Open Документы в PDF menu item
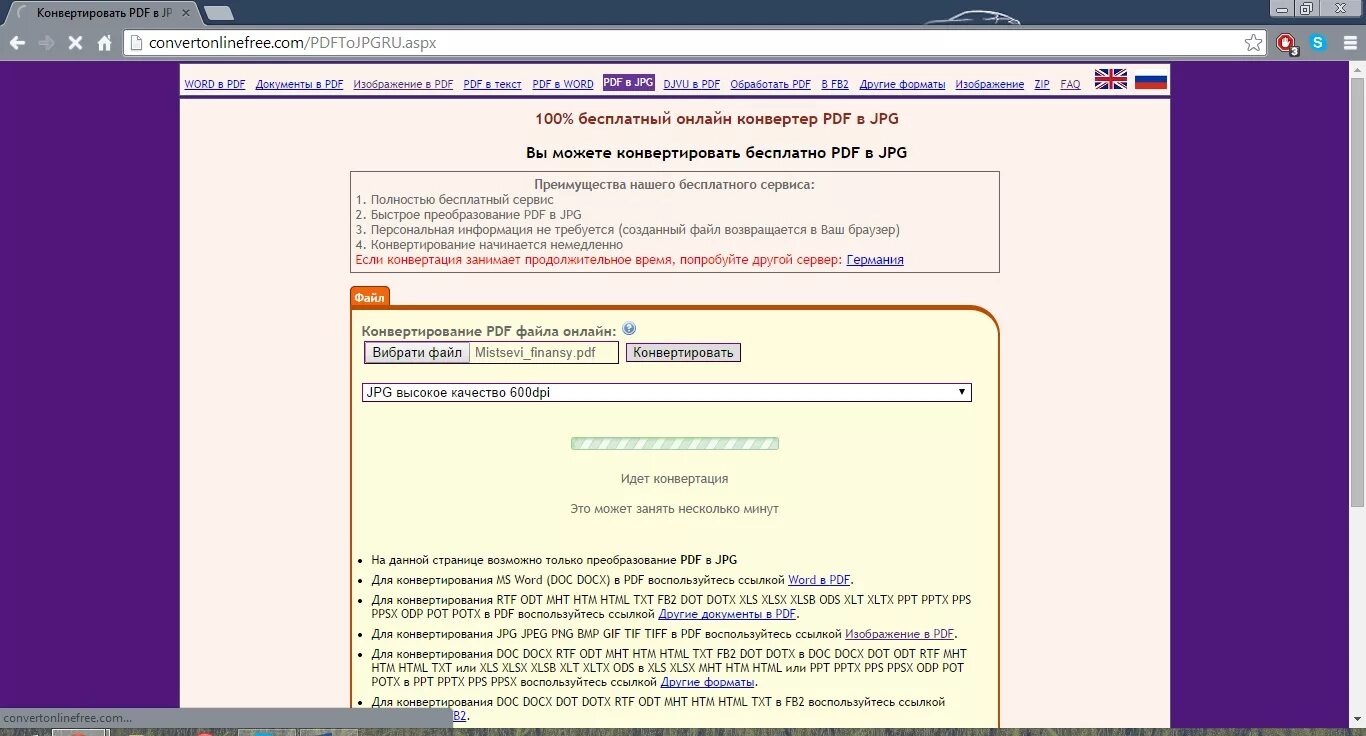The width and height of the screenshot is (1366, 736). point(299,85)
